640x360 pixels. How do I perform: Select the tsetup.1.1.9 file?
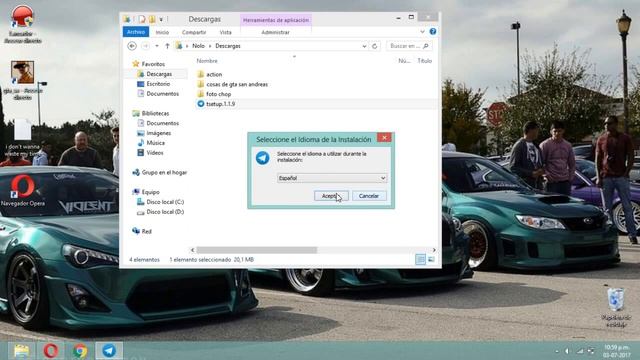[220, 104]
